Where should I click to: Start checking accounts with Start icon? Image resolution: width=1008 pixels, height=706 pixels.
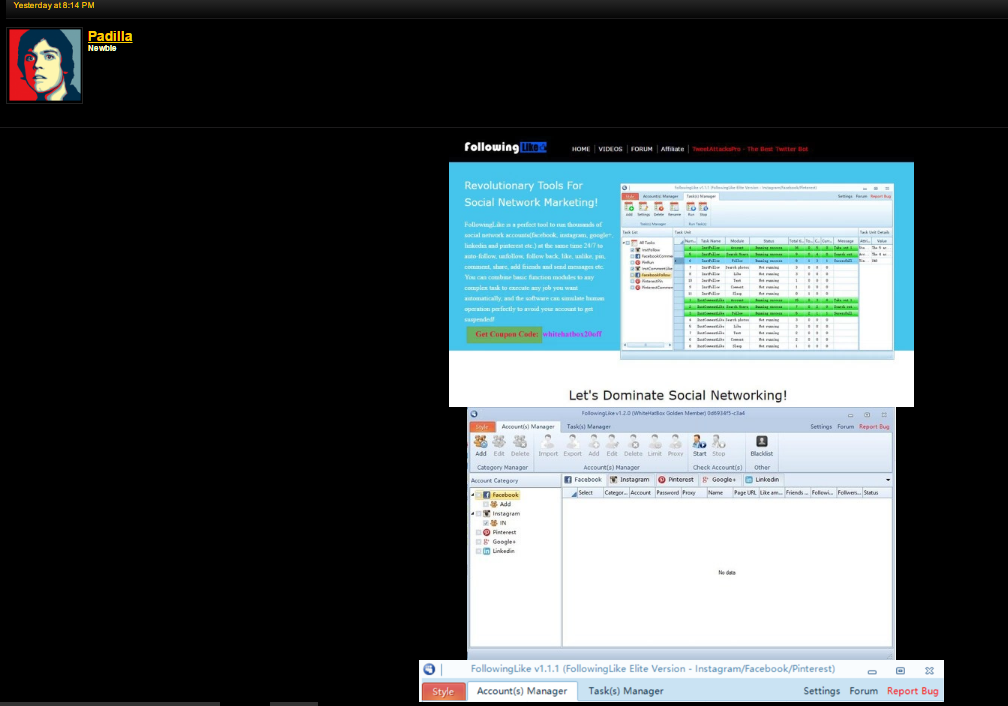[x=699, y=442]
